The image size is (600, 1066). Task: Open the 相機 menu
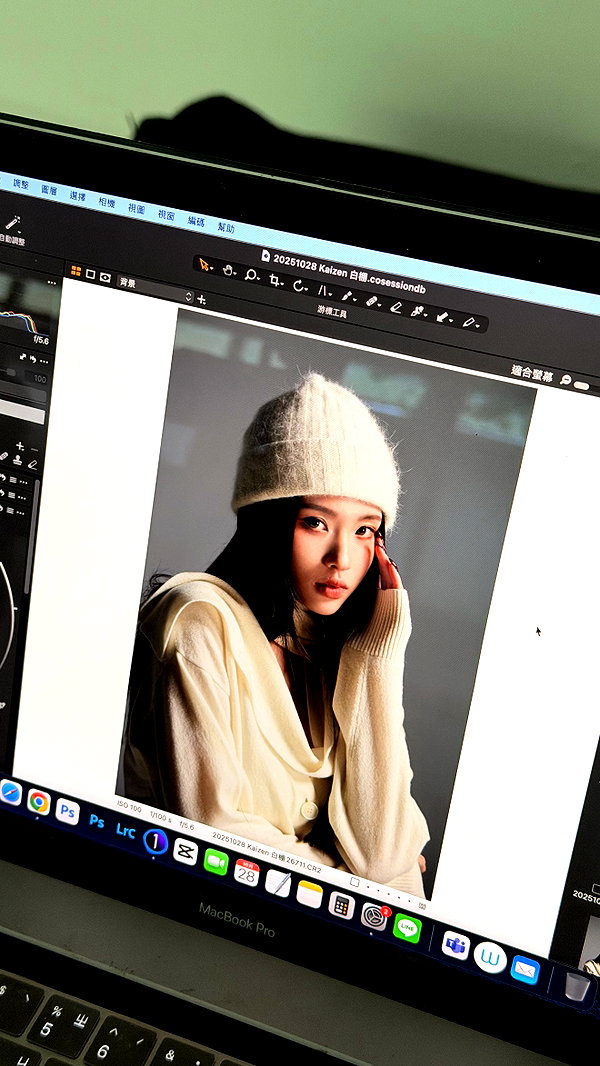[x=107, y=202]
